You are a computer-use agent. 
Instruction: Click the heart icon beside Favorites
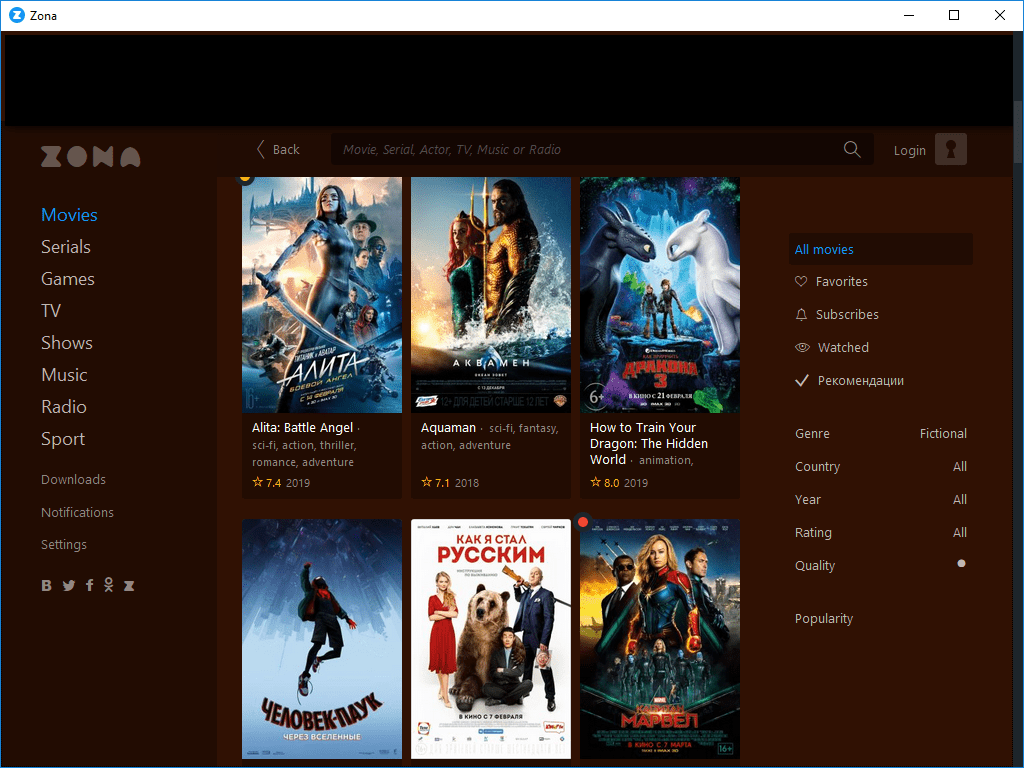coord(801,282)
